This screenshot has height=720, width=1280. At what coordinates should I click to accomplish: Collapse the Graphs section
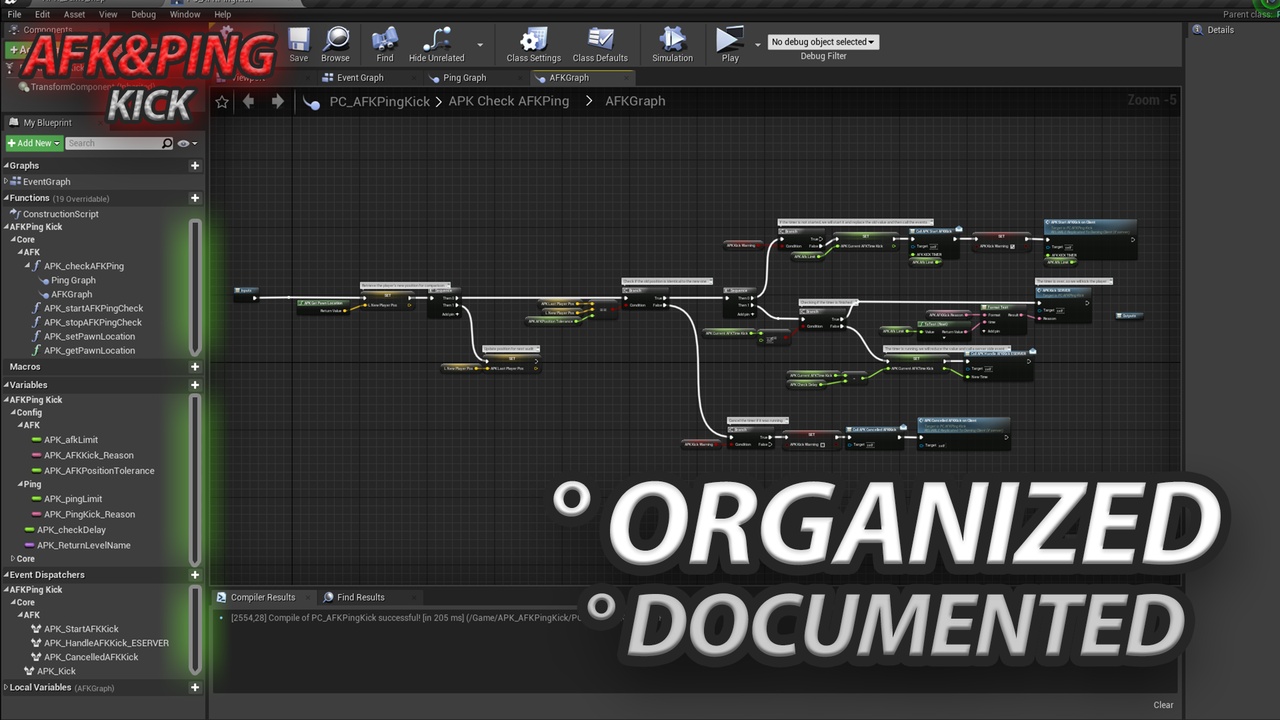click(x=6, y=166)
